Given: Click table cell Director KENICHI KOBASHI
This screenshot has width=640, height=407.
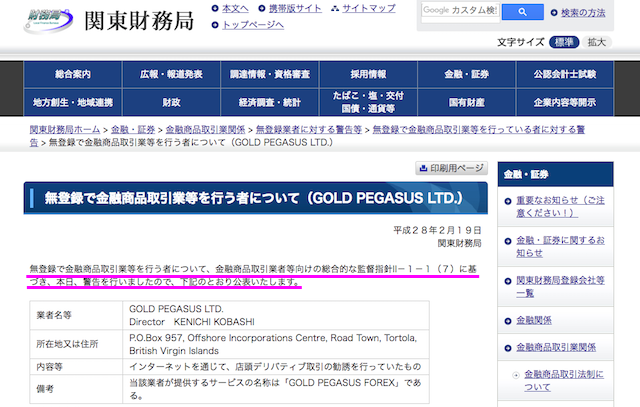Looking at the screenshot, I should pos(192,322).
